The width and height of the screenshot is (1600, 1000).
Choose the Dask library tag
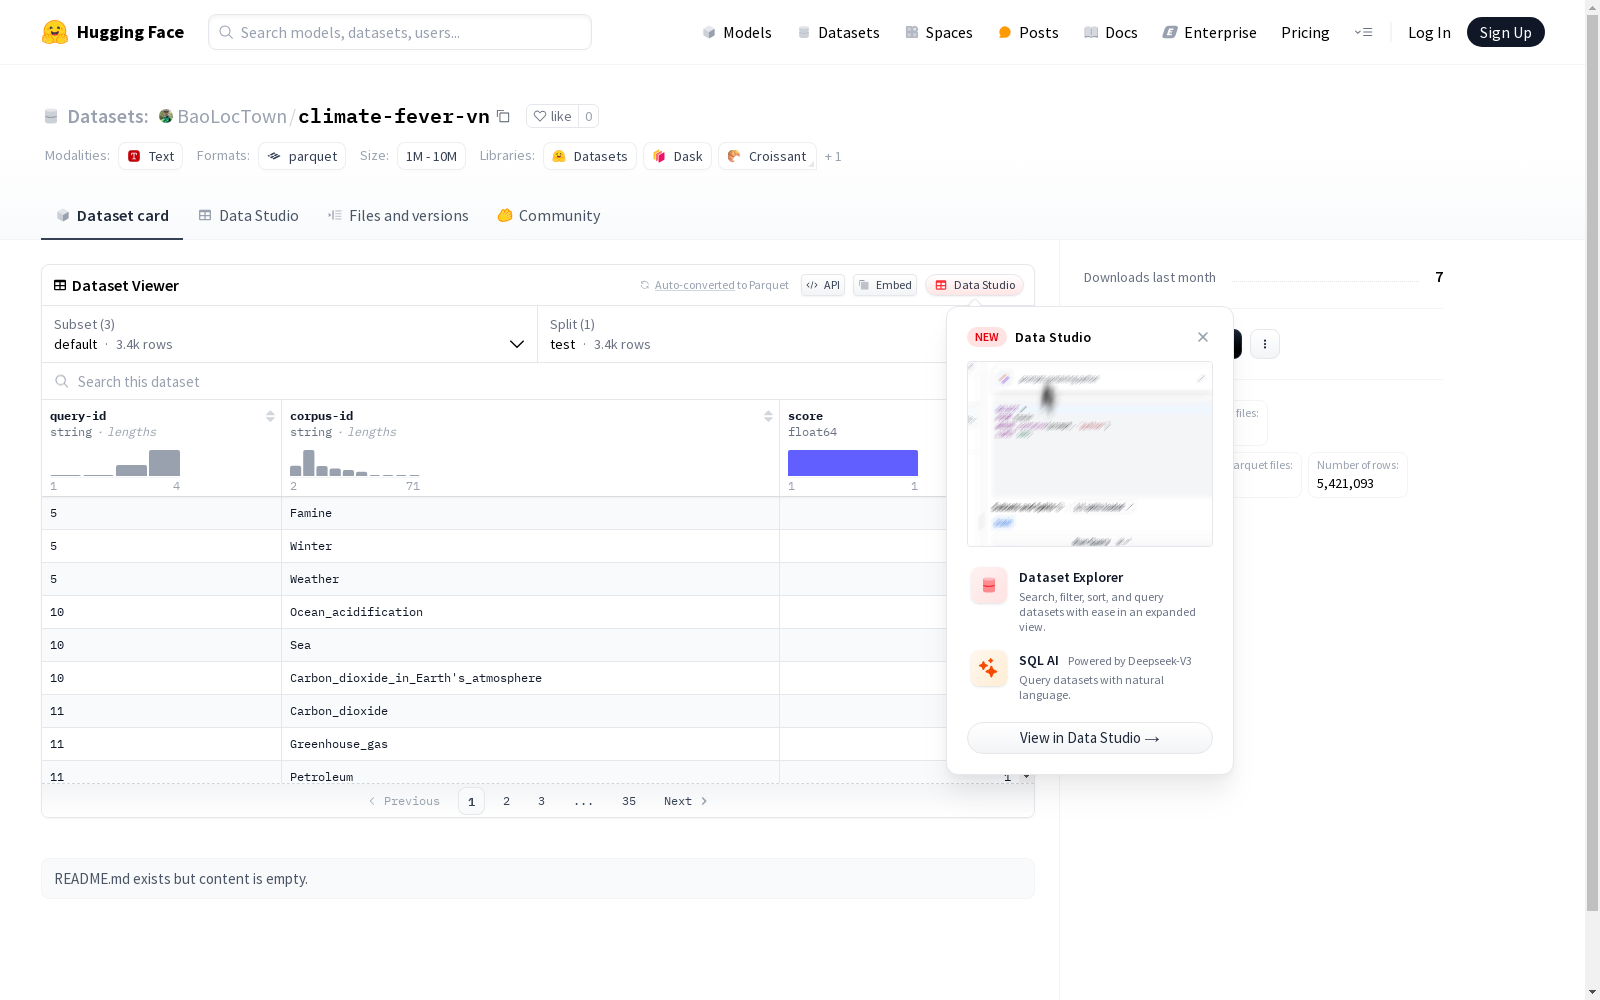[x=678, y=156]
